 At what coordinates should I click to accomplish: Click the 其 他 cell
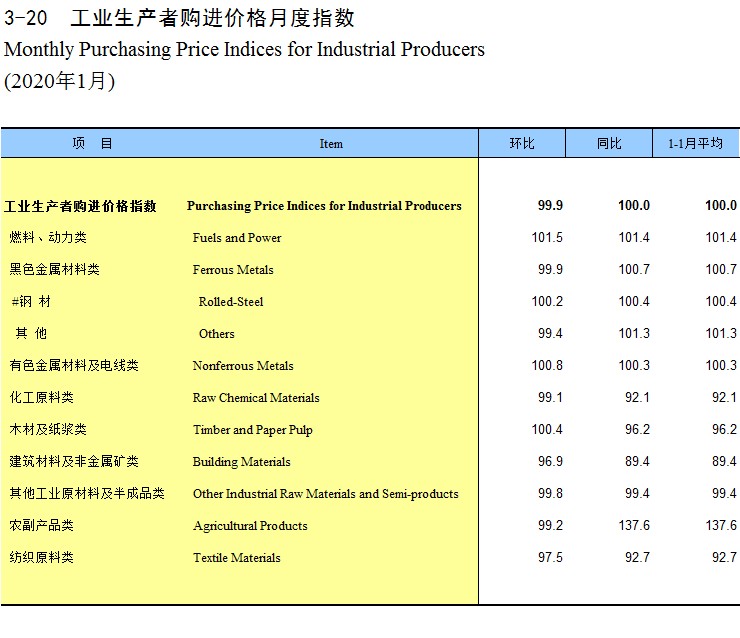31,333
